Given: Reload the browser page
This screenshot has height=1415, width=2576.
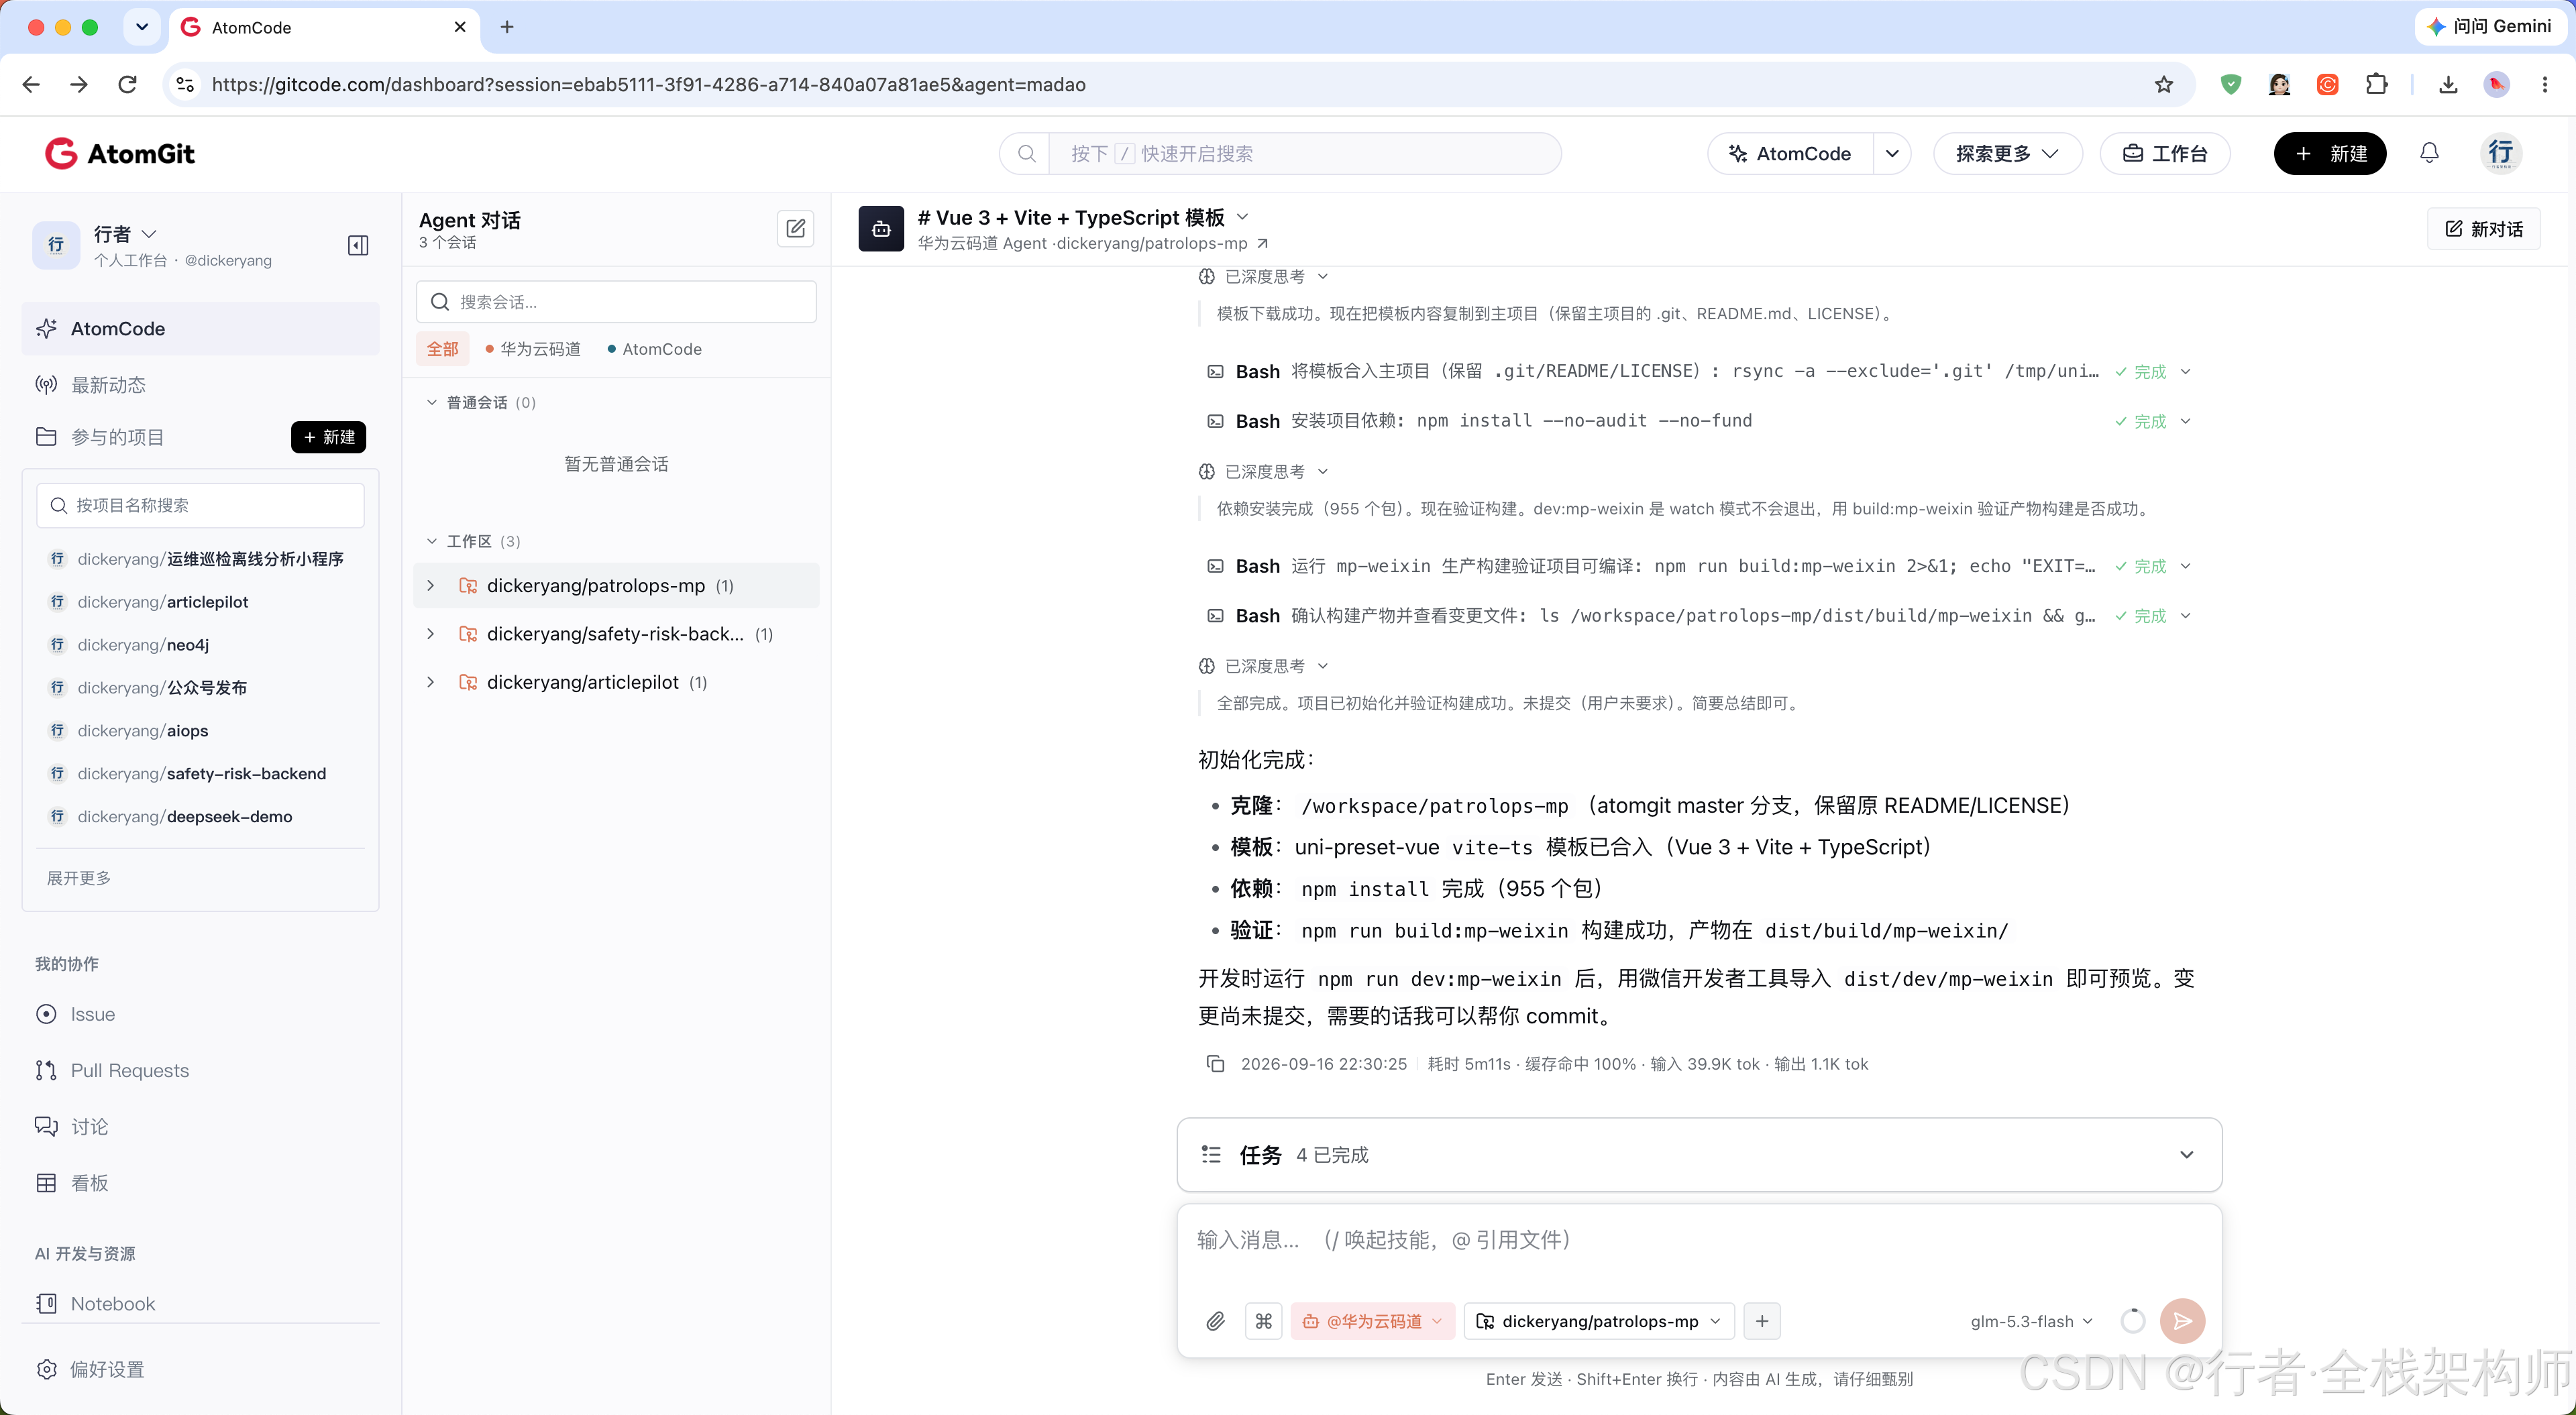Looking at the screenshot, I should (x=127, y=85).
